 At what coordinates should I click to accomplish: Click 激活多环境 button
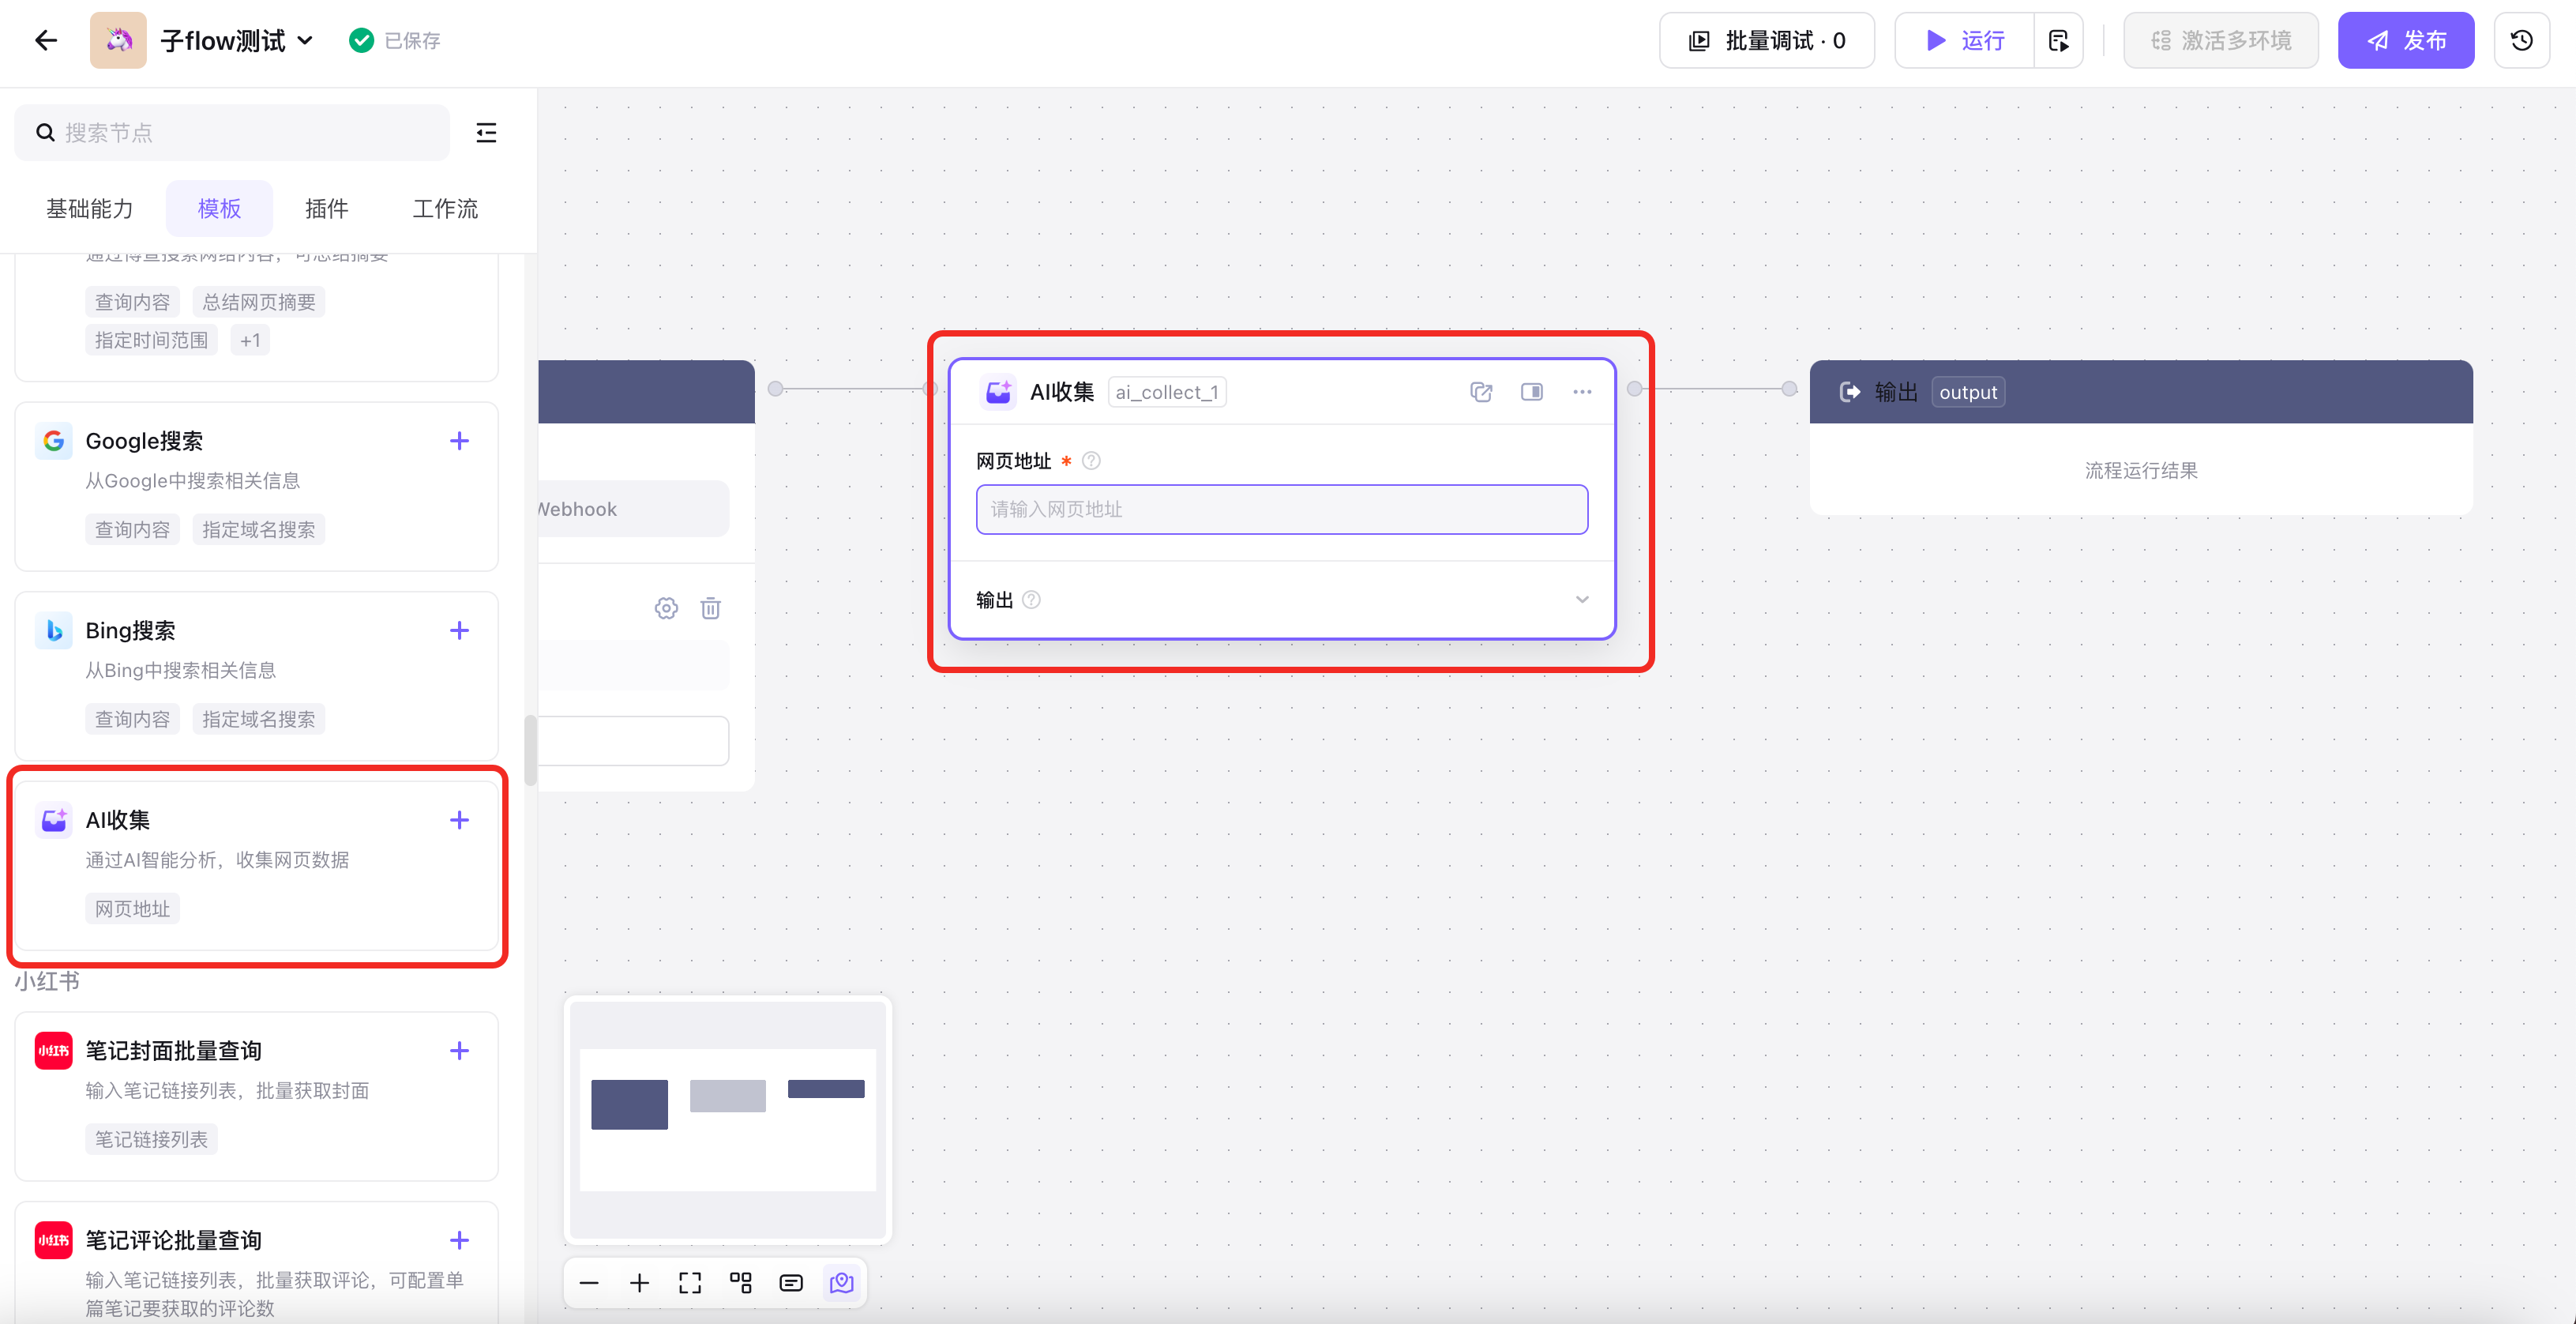coord(2221,40)
